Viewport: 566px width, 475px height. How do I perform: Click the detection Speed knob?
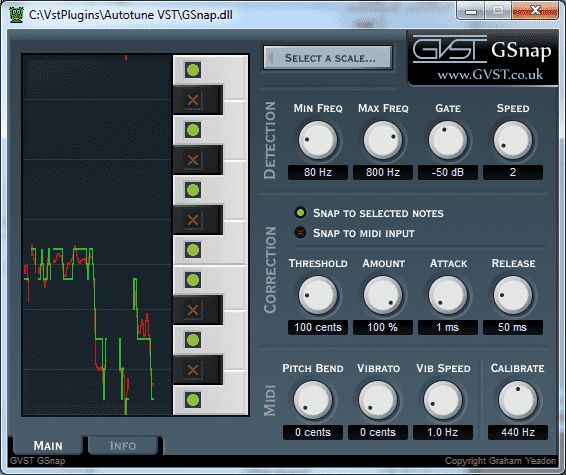[x=513, y=140]
